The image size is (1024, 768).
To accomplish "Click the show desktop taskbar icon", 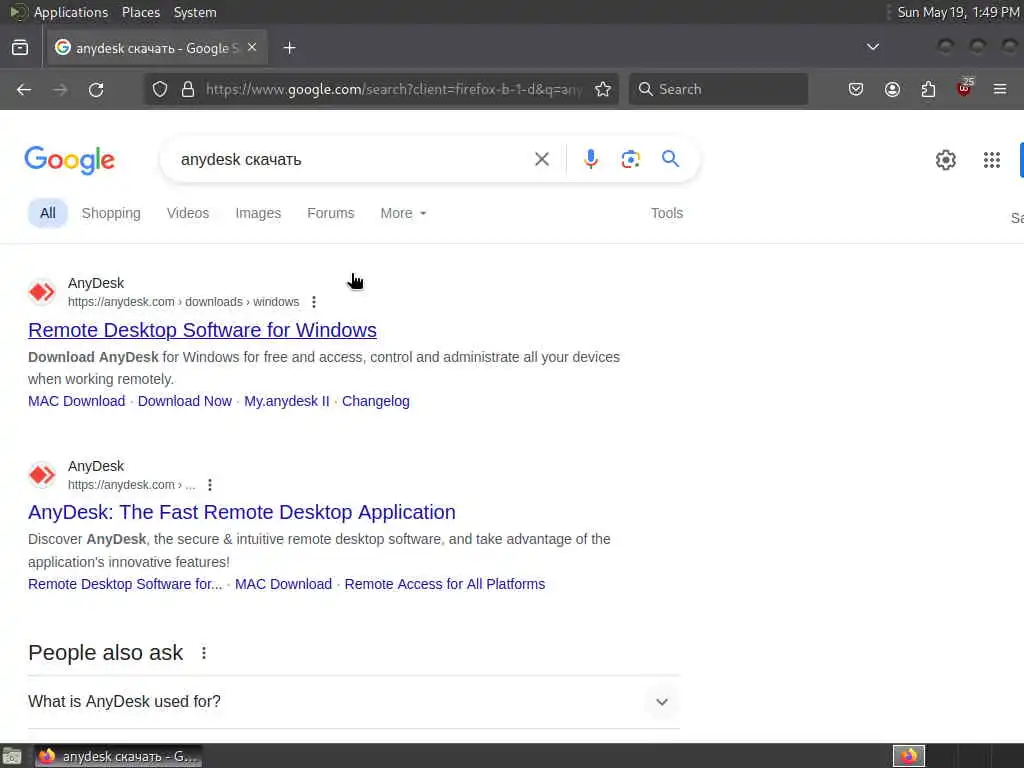I will [x=12, y=756].
